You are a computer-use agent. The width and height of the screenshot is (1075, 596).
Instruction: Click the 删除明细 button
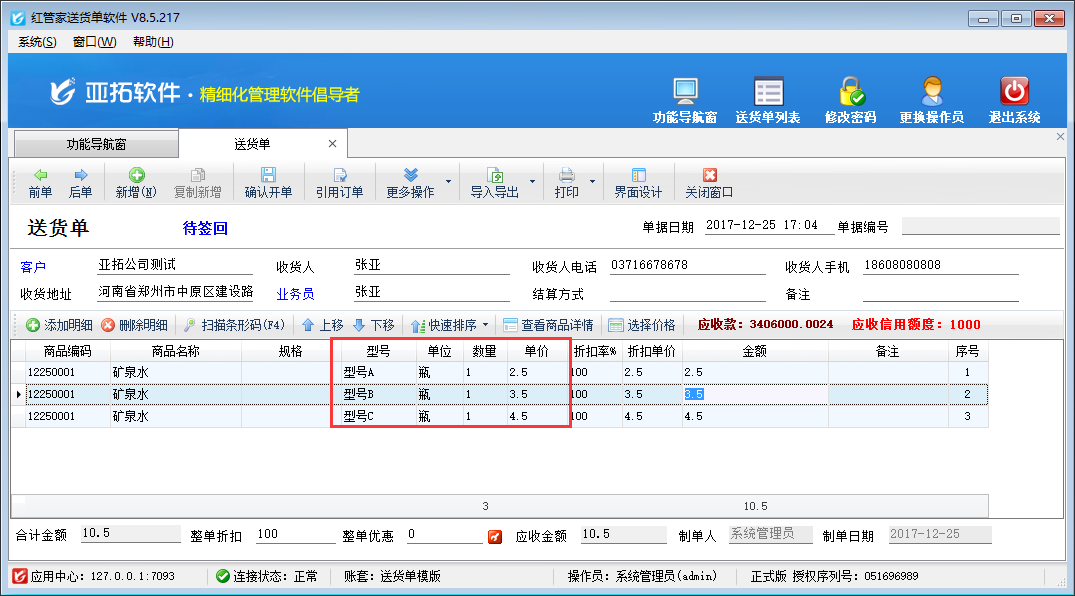tap(134, 325)
